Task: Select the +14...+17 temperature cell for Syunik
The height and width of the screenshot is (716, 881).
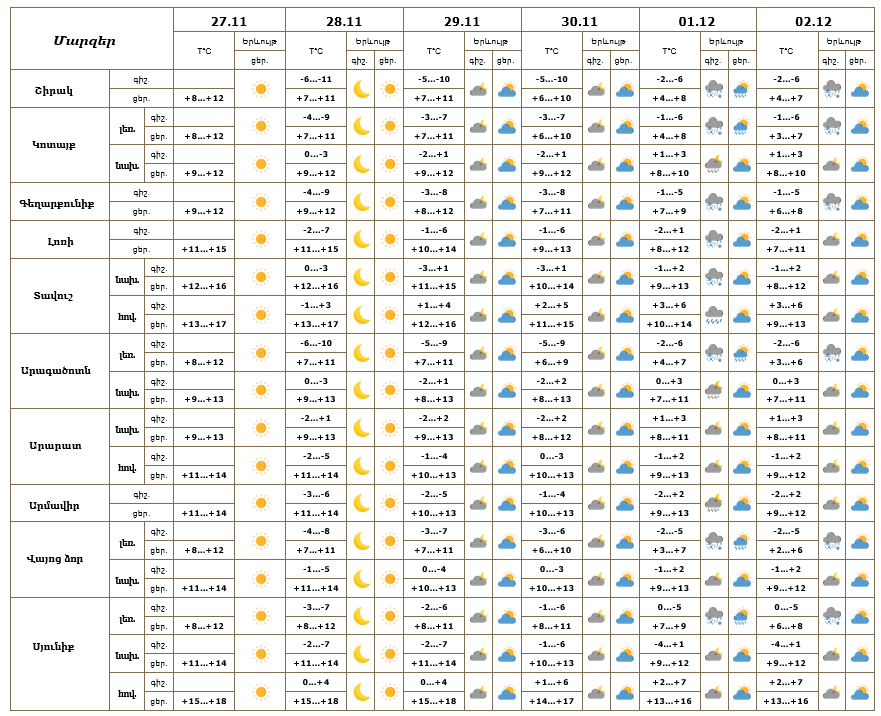Action: click(551, 701)
